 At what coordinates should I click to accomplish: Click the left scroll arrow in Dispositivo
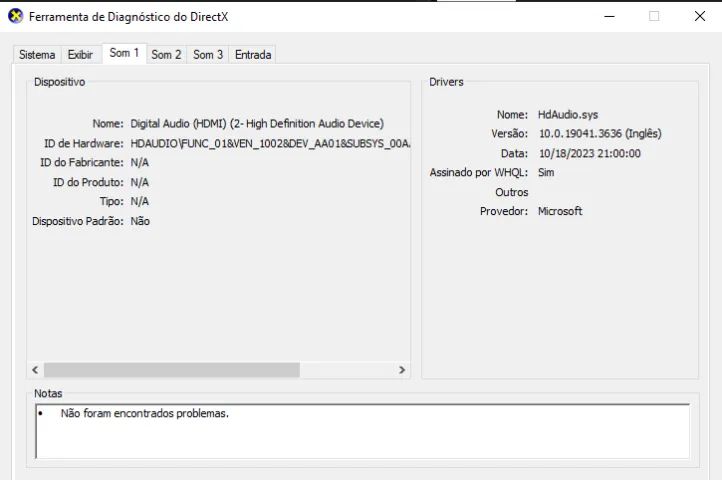click(35, 369)
